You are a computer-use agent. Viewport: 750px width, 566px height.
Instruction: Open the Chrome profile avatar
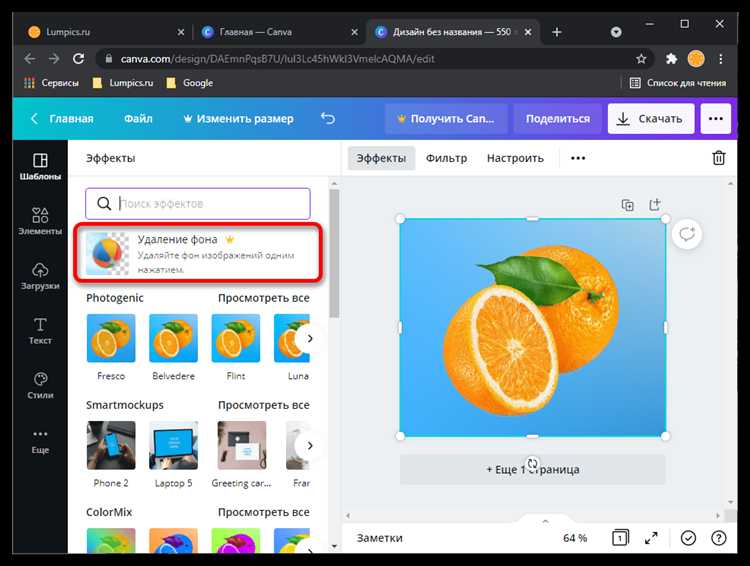tap(696, 59)
